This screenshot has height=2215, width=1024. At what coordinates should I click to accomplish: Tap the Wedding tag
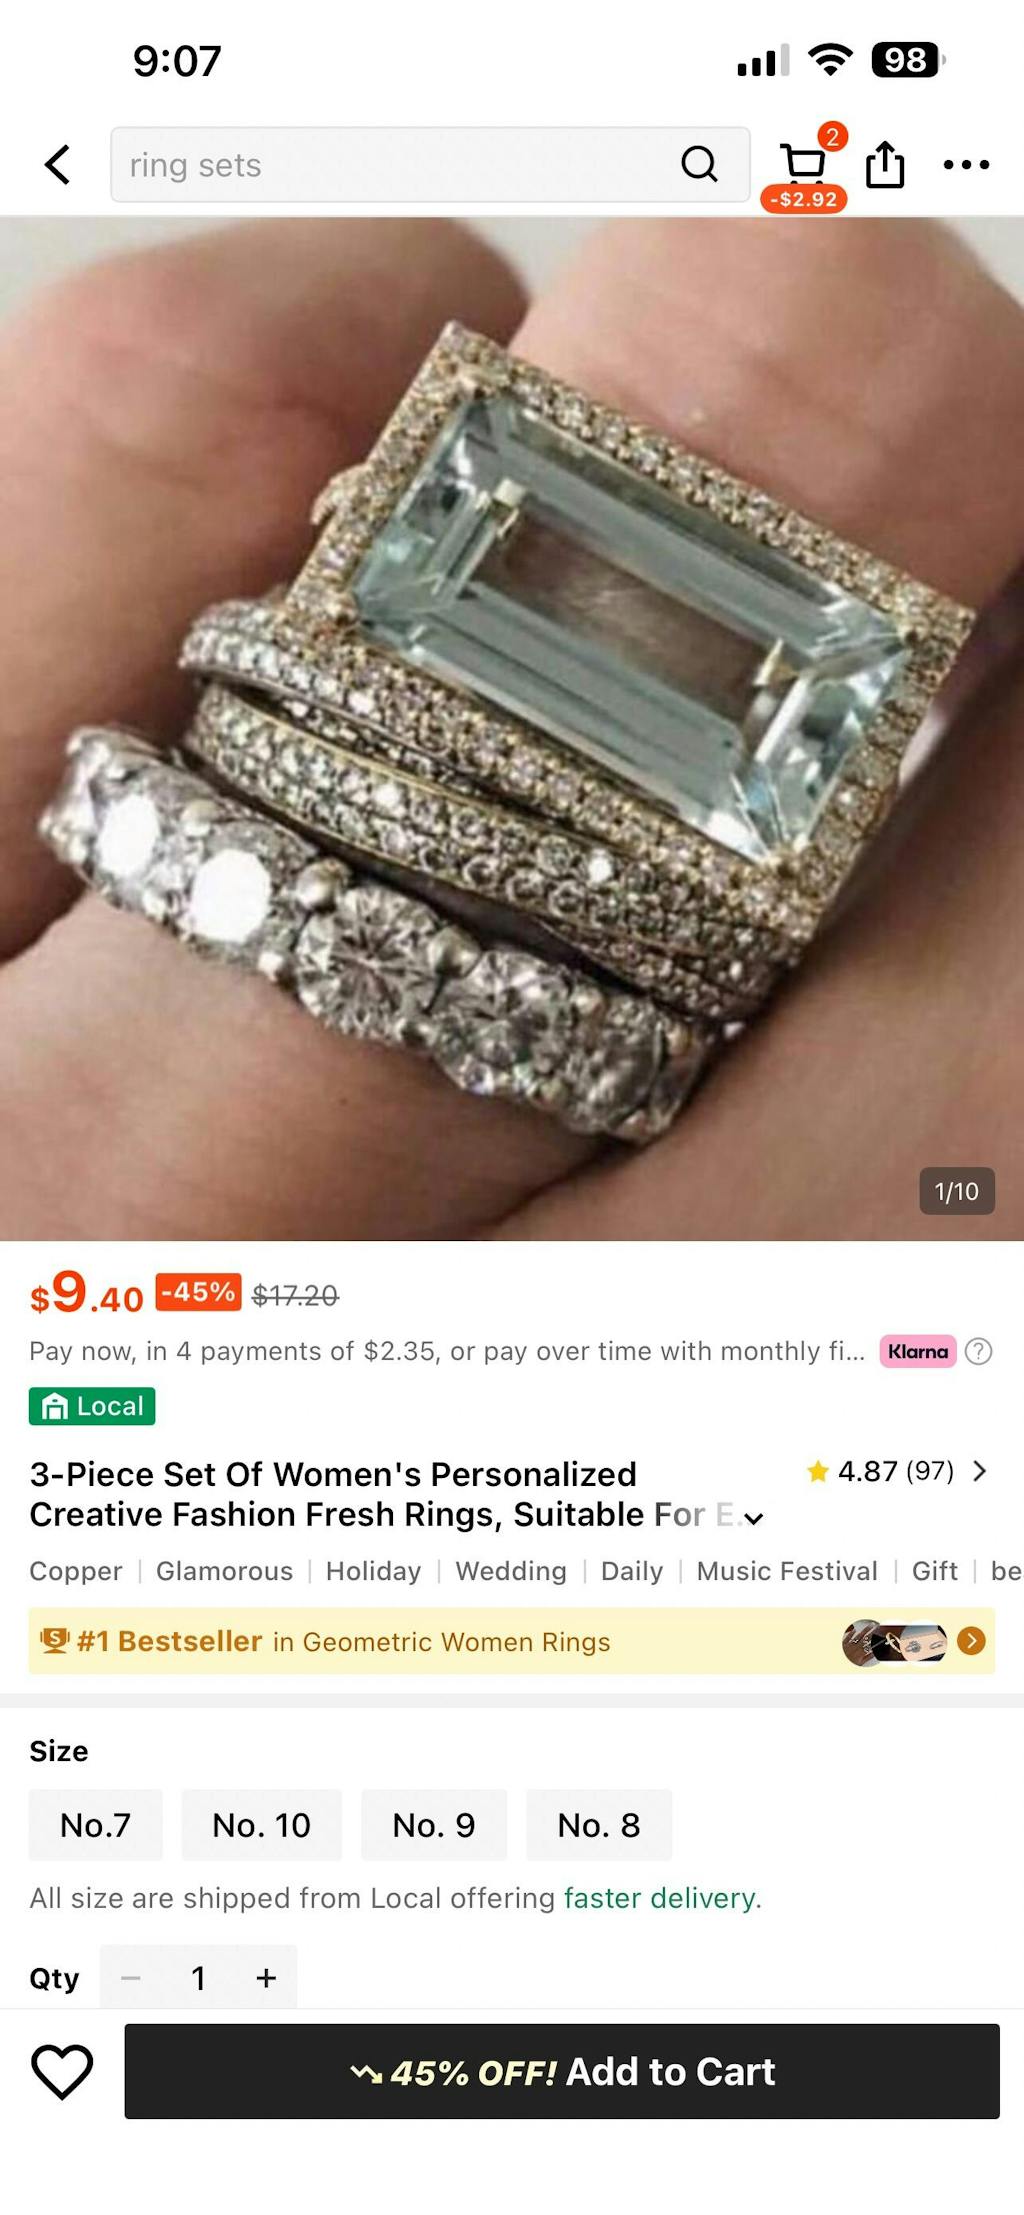511,1571
